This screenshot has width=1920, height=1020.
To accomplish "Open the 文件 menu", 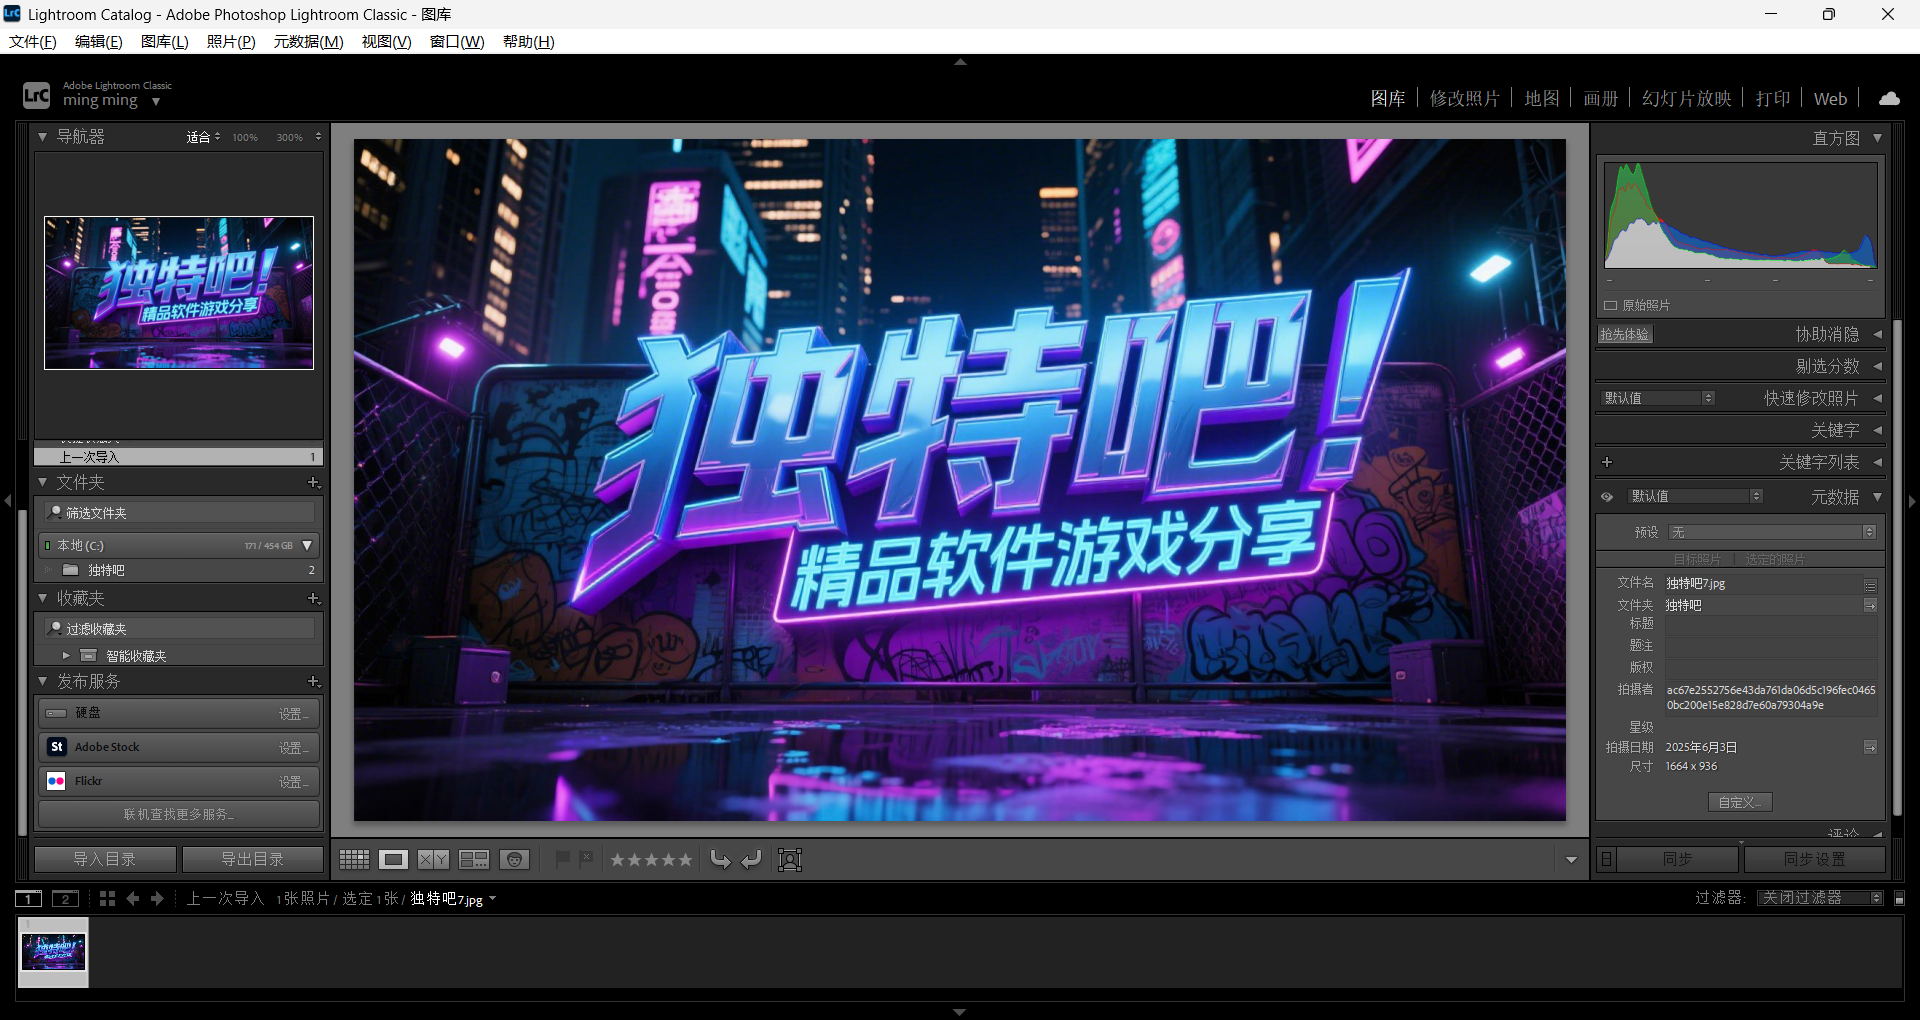I will [x=31, y=41].
